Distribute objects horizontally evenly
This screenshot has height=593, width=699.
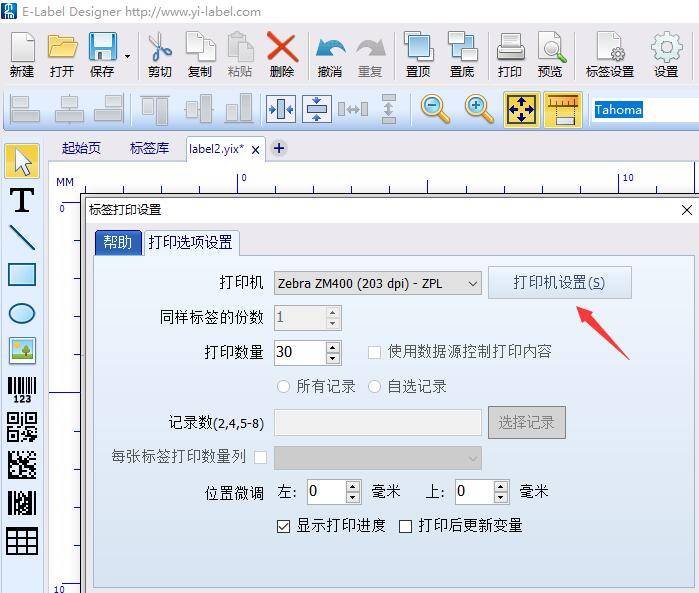[x=353, y=109]
